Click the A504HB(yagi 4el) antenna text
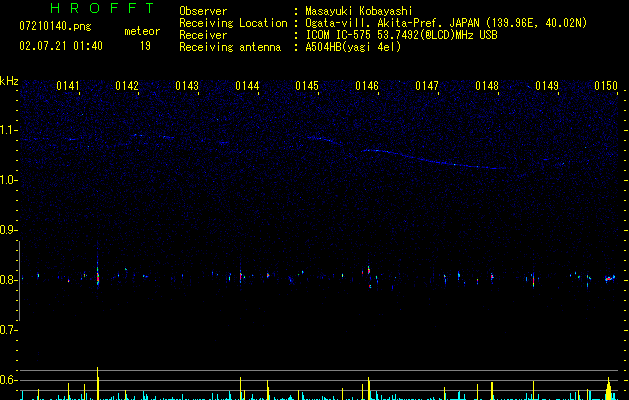Image resolution: width=629 pixels, height=400 pixels. tap(353, 47)
